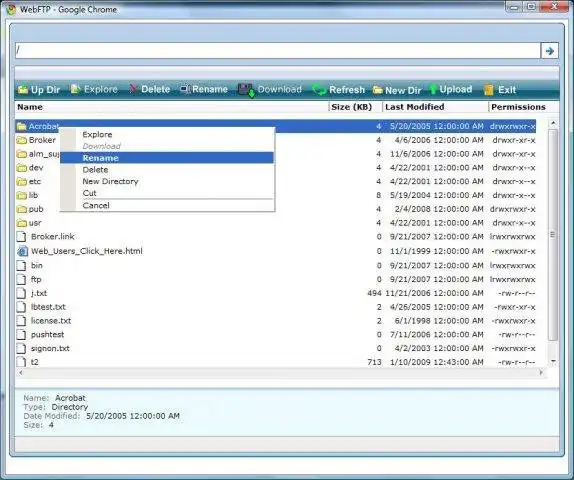
Task: Click the Refresh toolbar label
Action: click(347, 90)
